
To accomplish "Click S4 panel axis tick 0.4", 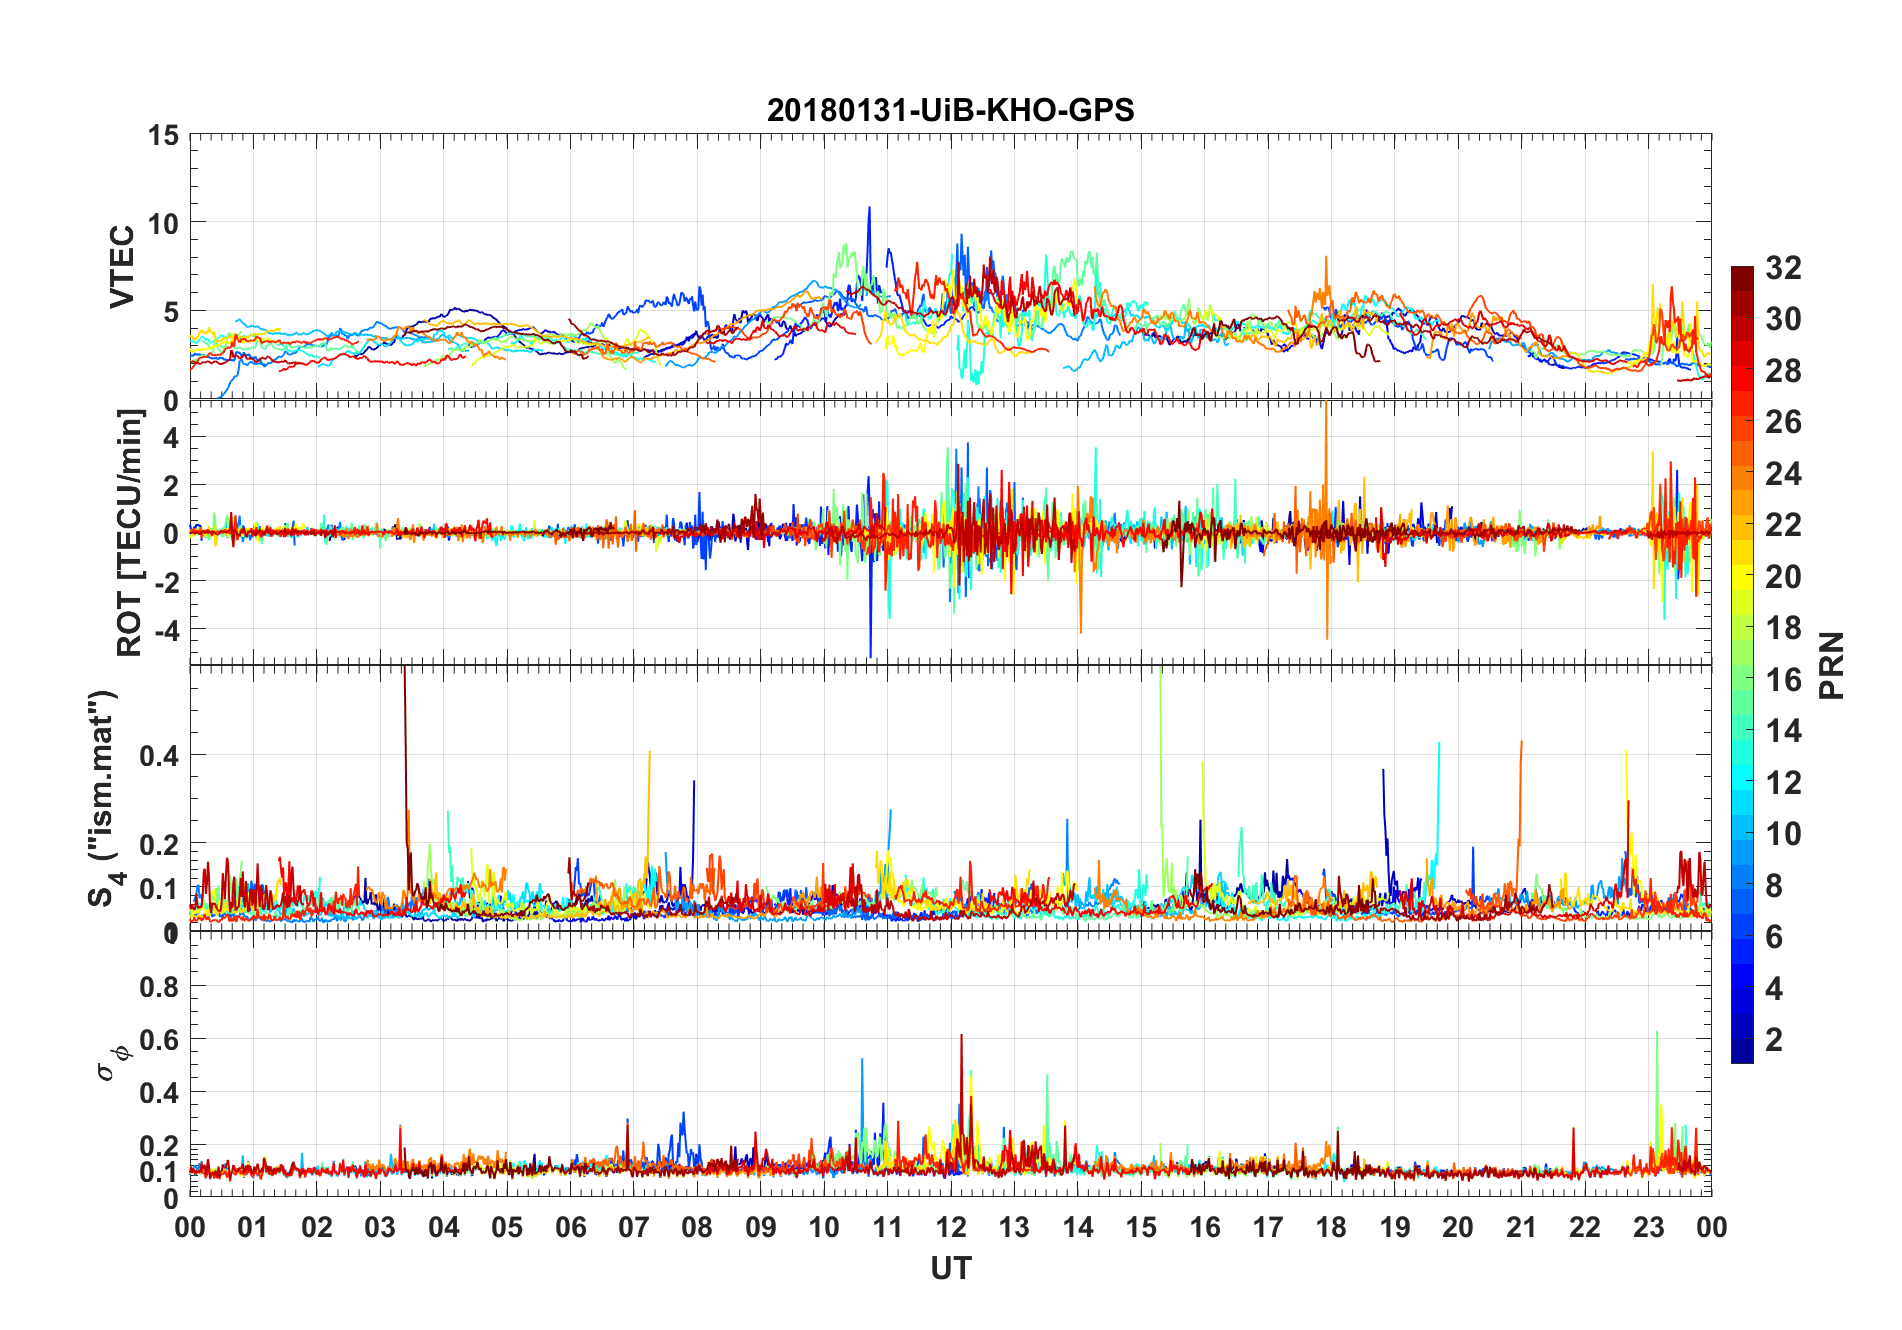I will pyautogui.click(x=159, y=755).
